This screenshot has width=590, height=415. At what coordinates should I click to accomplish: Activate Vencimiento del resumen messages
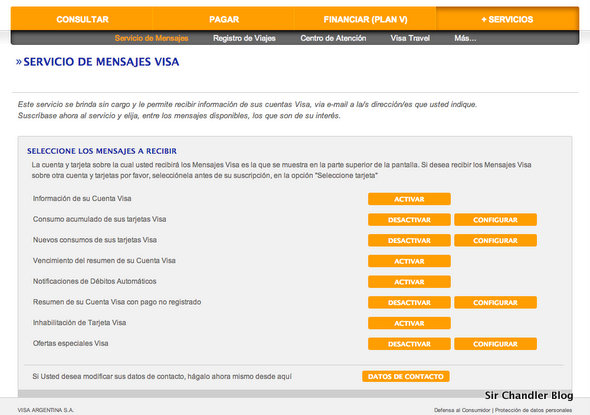click(409, 261)
